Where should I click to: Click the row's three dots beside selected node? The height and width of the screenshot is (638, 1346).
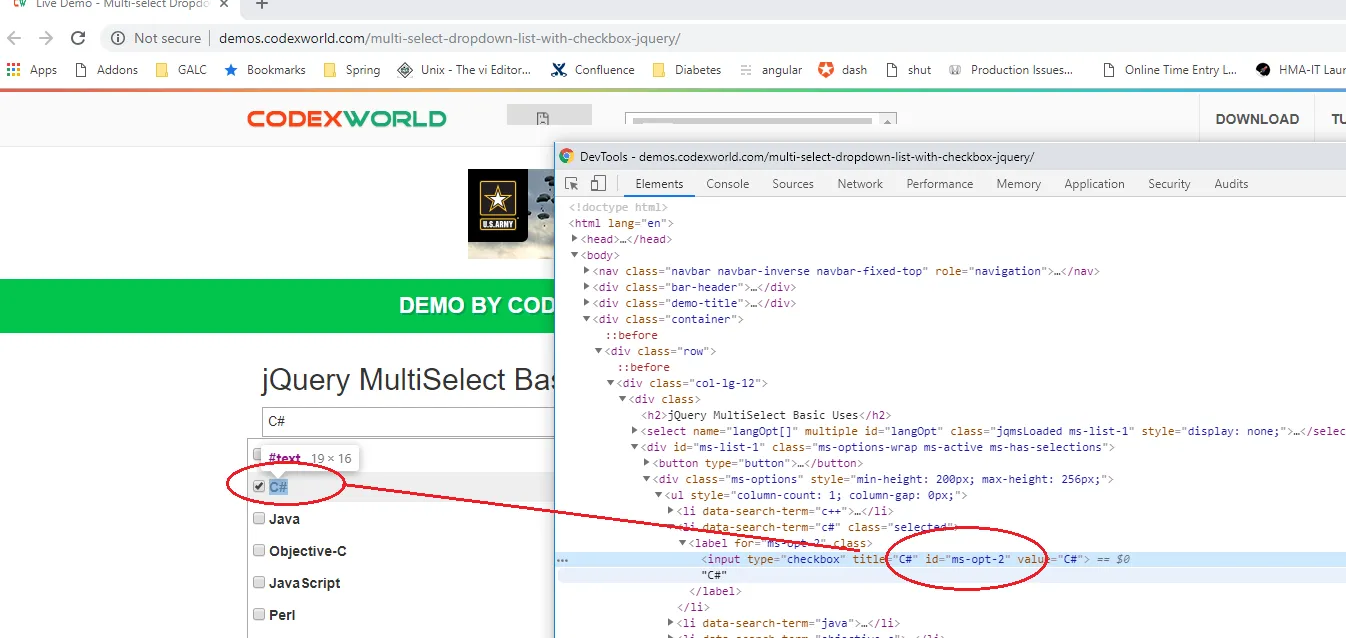click(x=564, y=560)
